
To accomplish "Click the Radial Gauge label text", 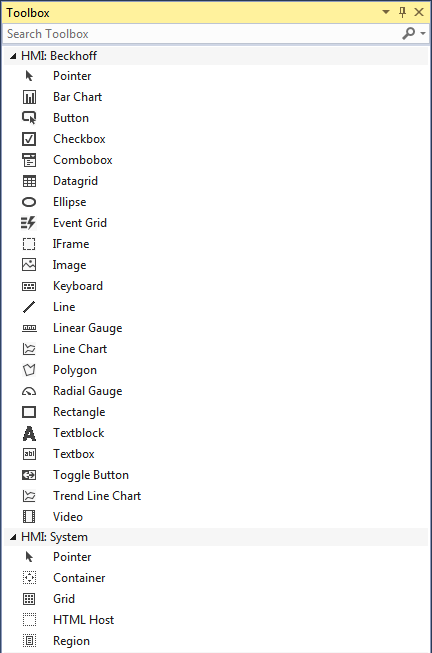I will click(x=87, y=391).
